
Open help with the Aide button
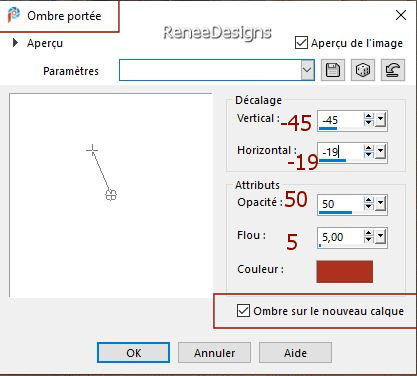tap(295, 353)
